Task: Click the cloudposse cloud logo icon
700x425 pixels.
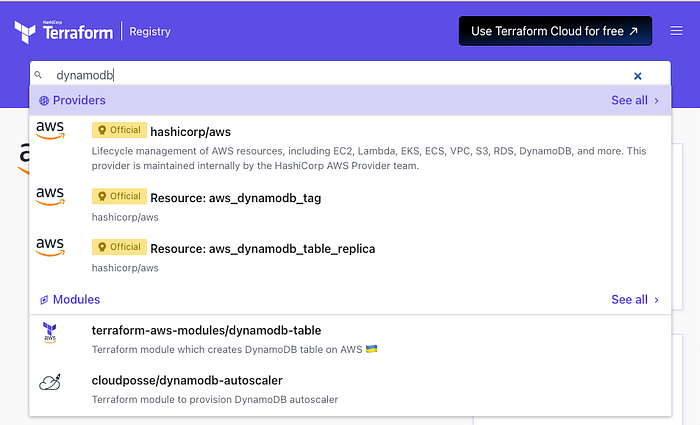Action: 50,383
